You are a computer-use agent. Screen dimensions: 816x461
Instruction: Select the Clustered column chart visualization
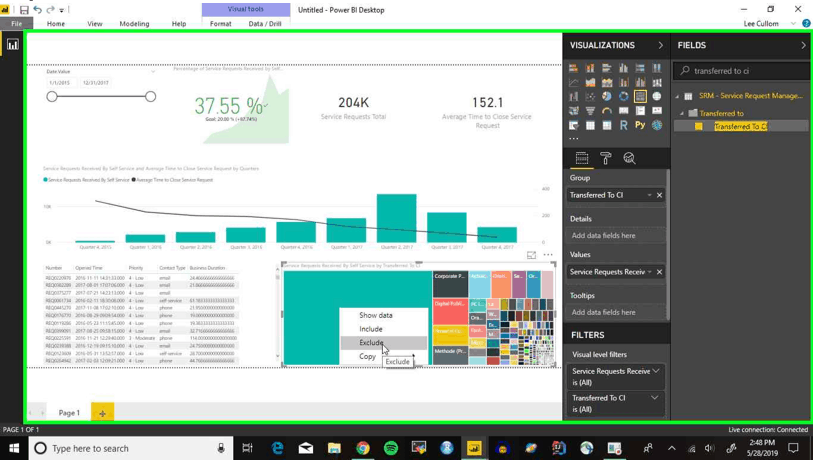623,68
